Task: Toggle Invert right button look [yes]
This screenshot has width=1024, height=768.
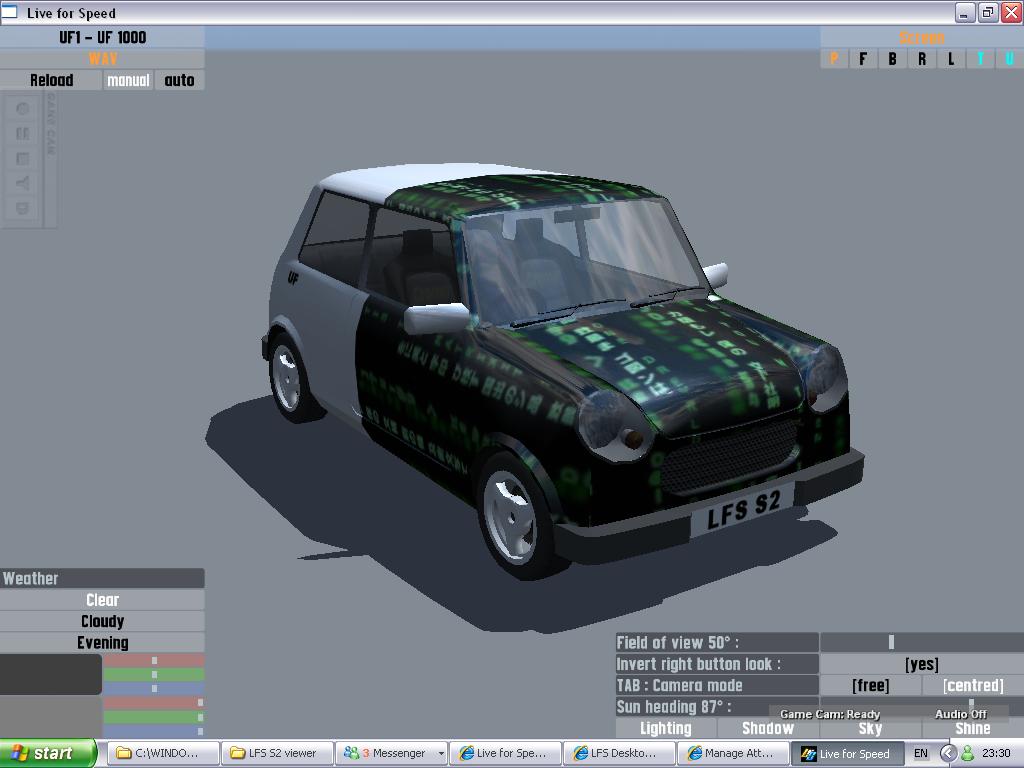Action: coord(922,664)
